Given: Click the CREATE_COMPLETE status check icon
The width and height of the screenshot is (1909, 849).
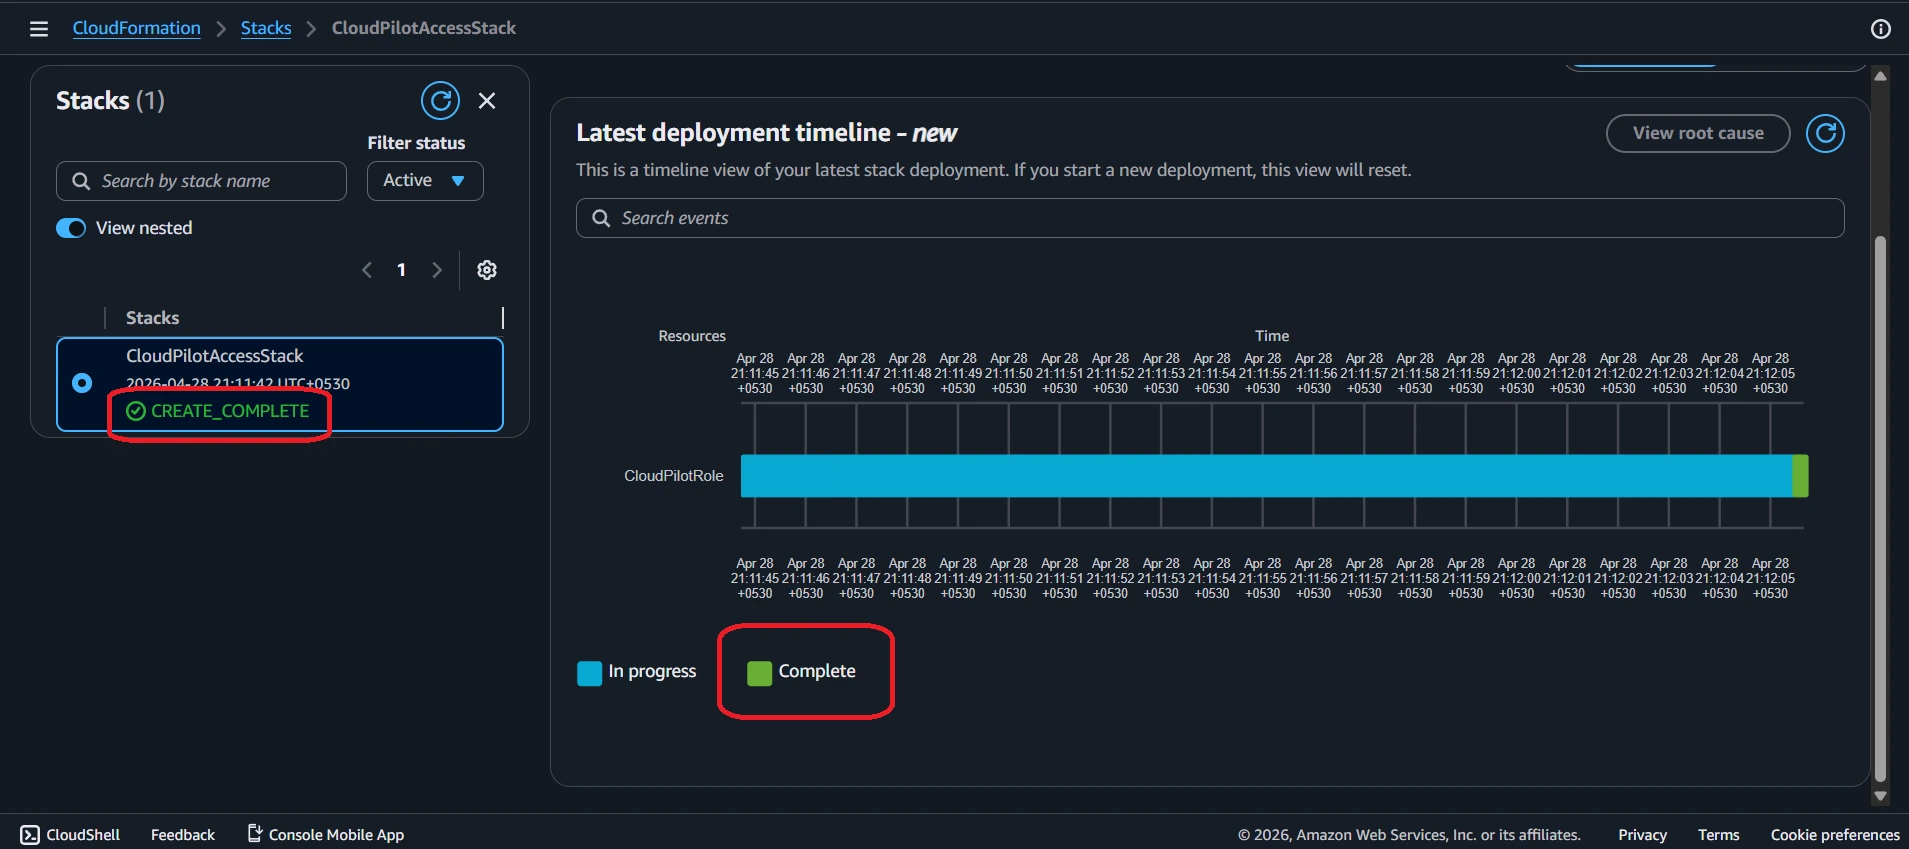Looking at the screenshot, I should 136,411.
